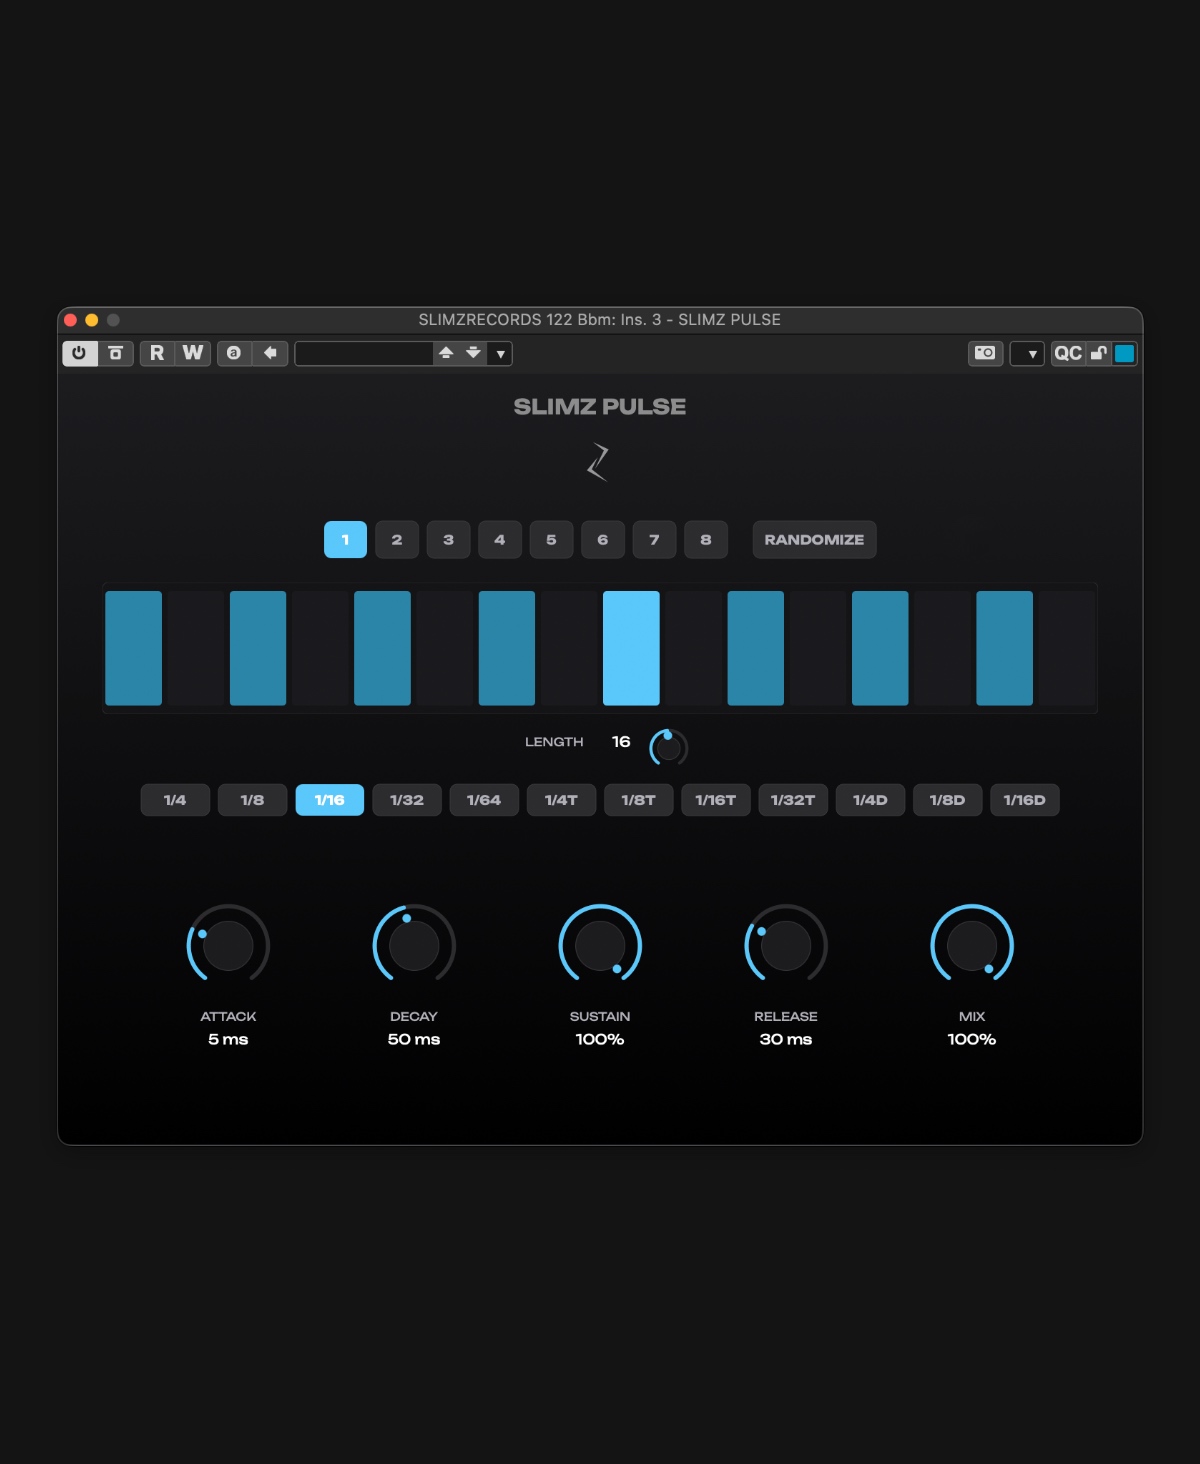Expand the dropdown next to camera icon
The width and height of the screenshot is (1200, 1464).
click(1027, 353)
